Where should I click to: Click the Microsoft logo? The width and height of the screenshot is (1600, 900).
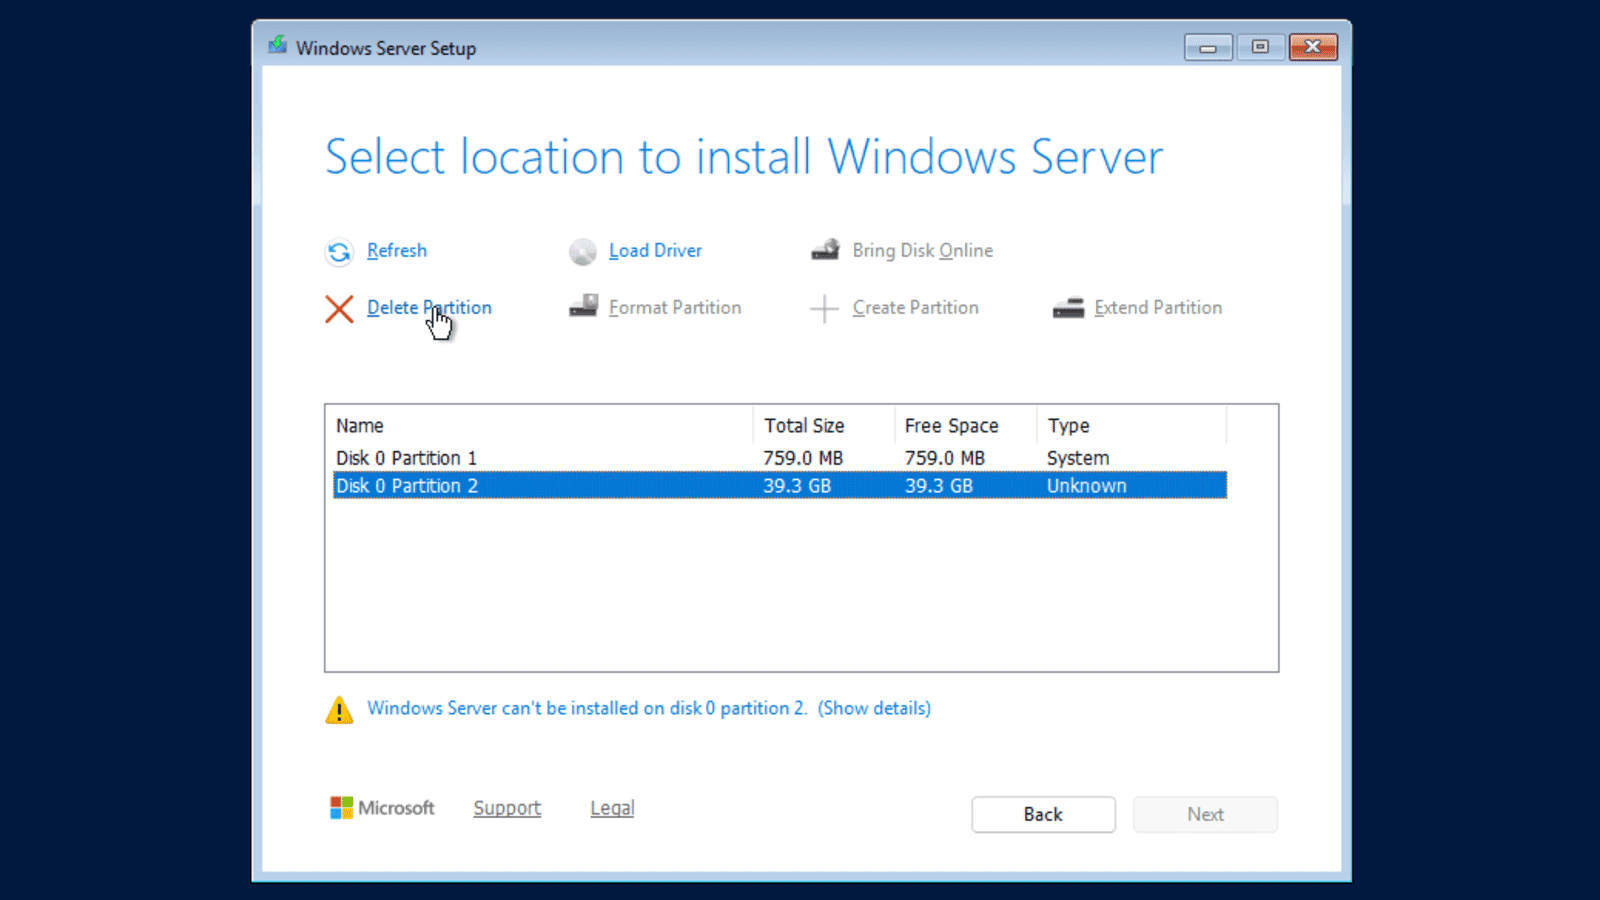(x=382, y=808)
